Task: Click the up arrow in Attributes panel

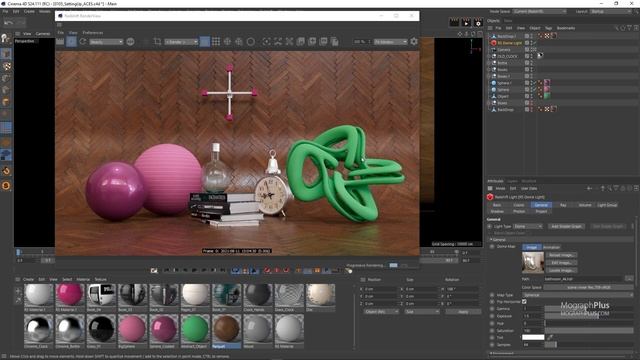Action: pos(602,188)
